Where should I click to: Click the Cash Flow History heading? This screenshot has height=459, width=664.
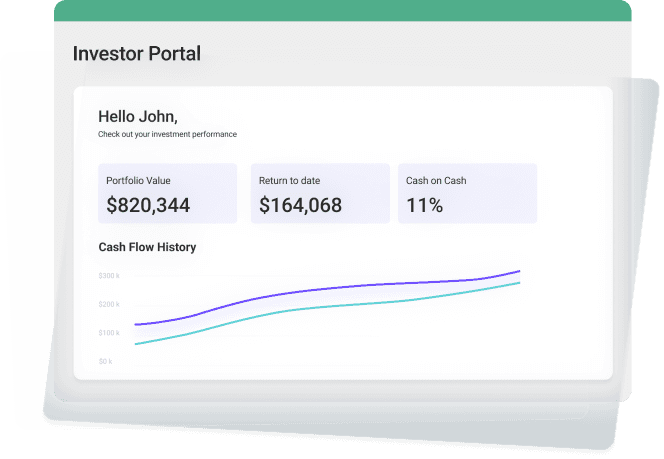coord(147,247)
